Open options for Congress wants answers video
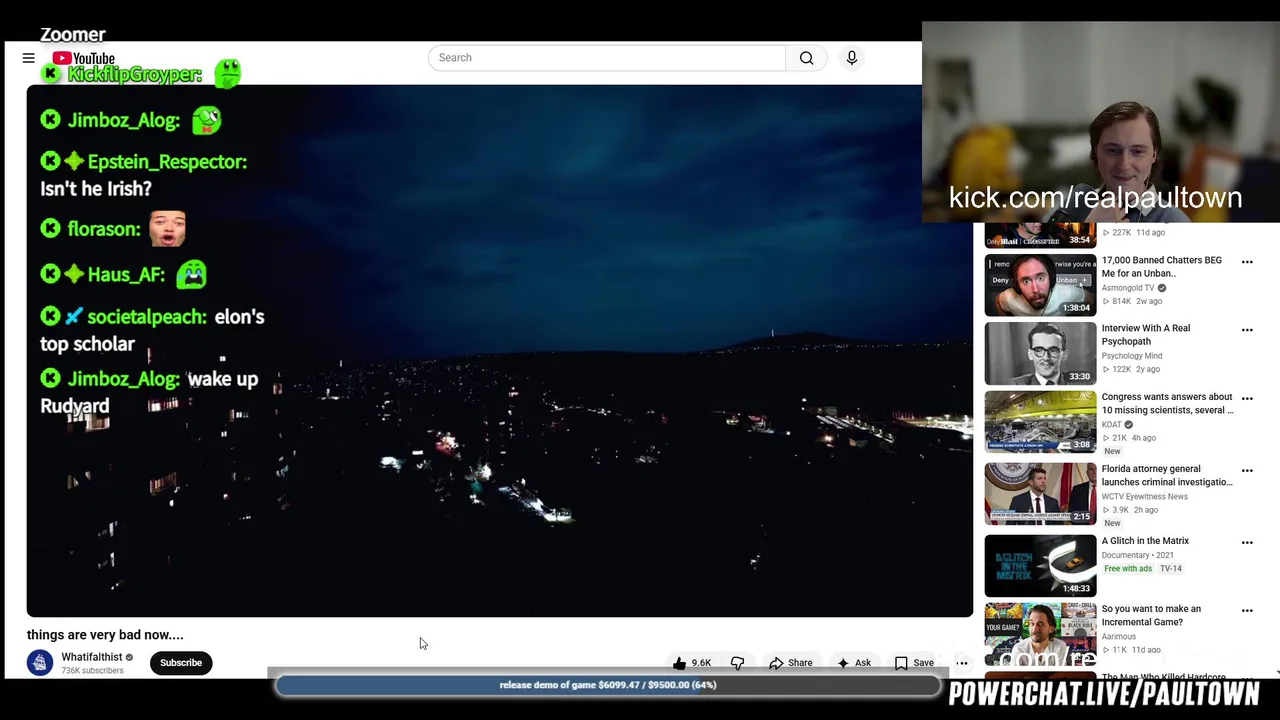The width and height of the screenshot is (1280, 720). point(1247,399)
